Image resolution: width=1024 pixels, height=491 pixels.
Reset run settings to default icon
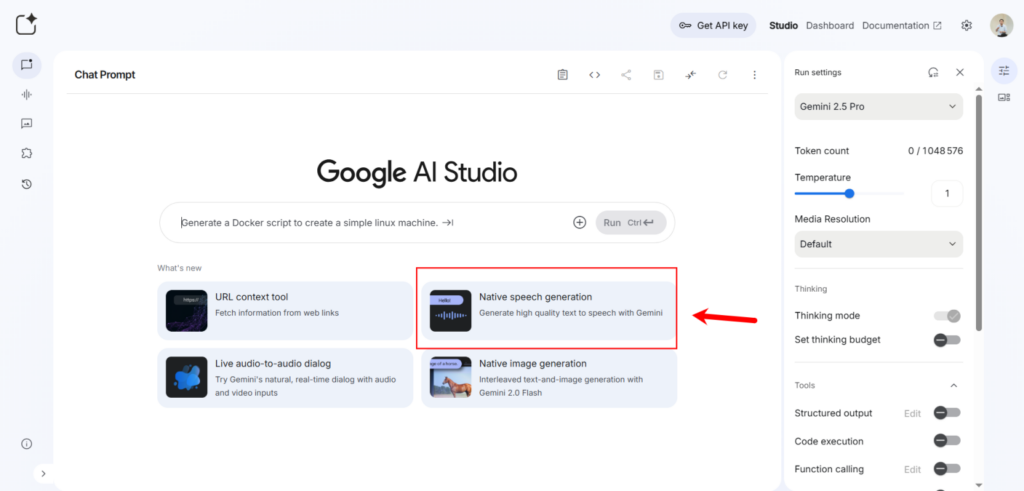(x=933, y=72)
